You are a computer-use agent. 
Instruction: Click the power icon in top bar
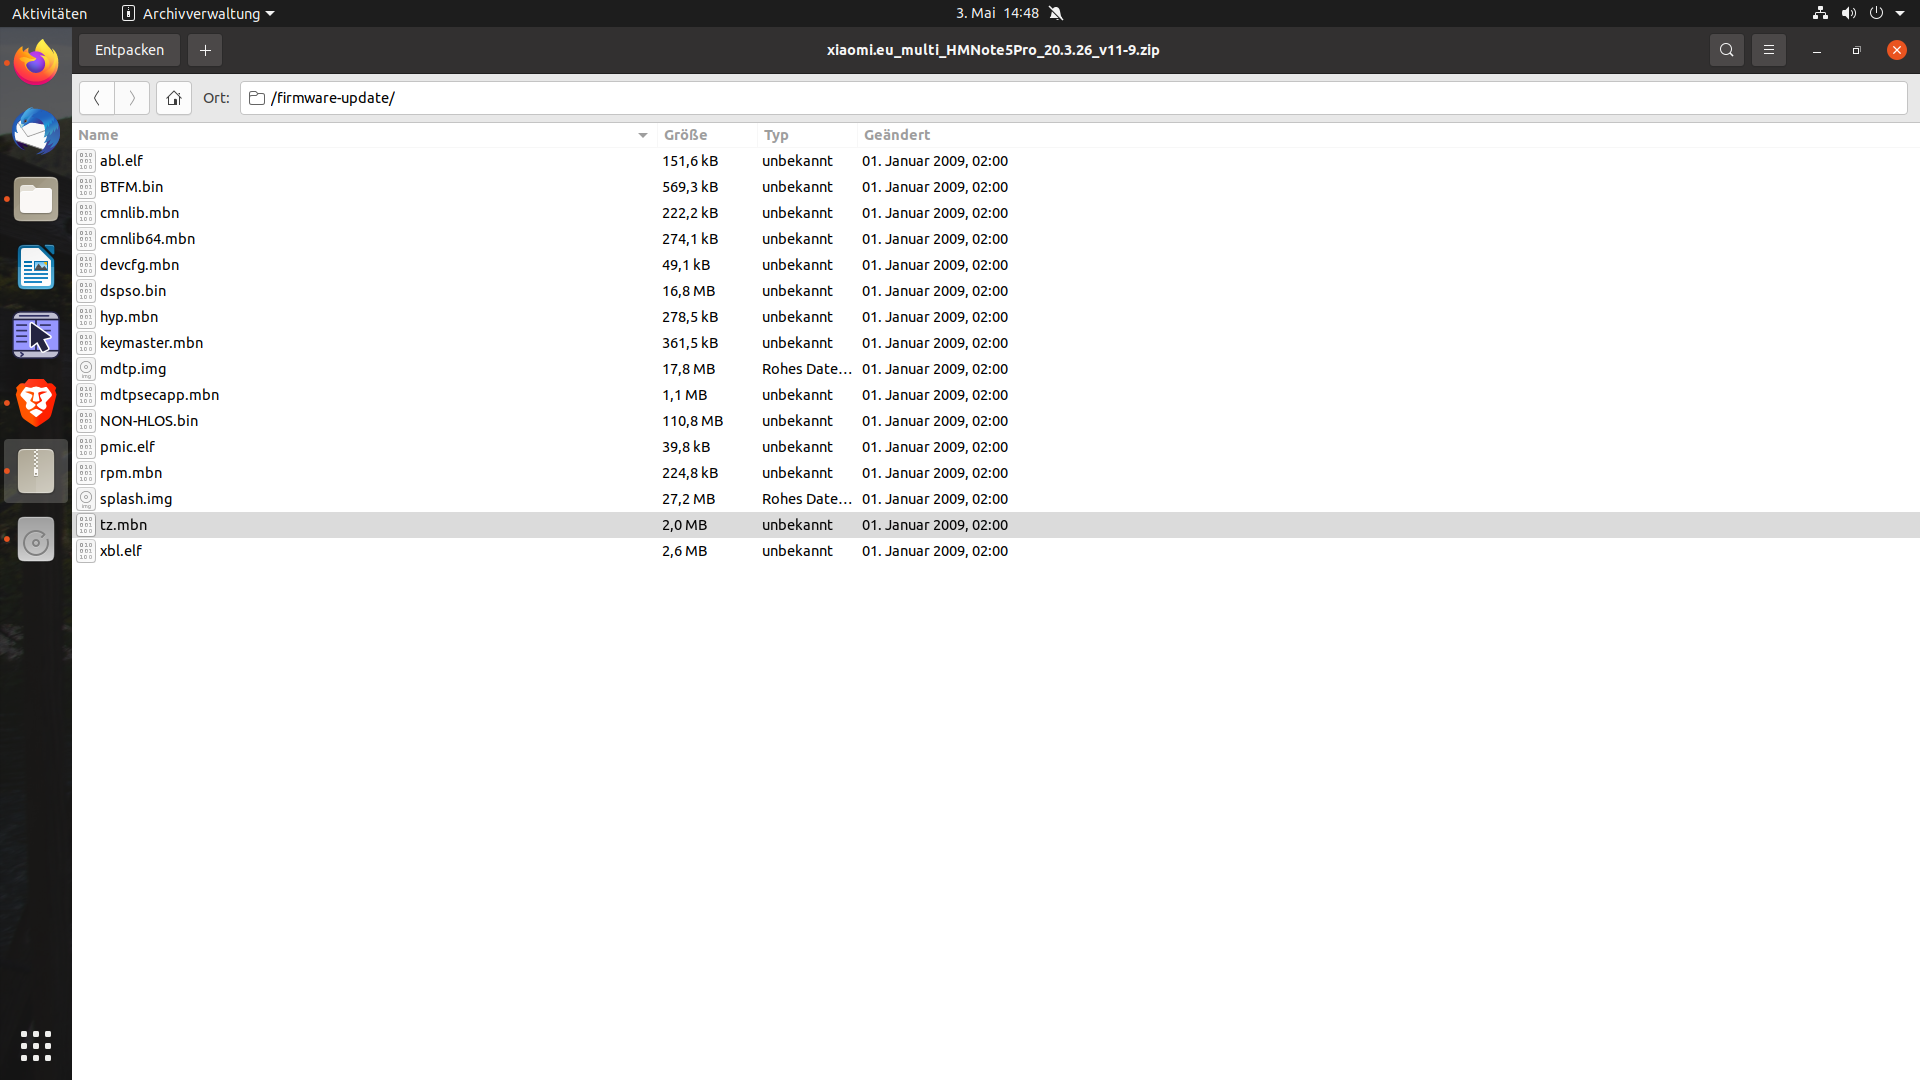pyautogui.click(x=1876, y=13)
